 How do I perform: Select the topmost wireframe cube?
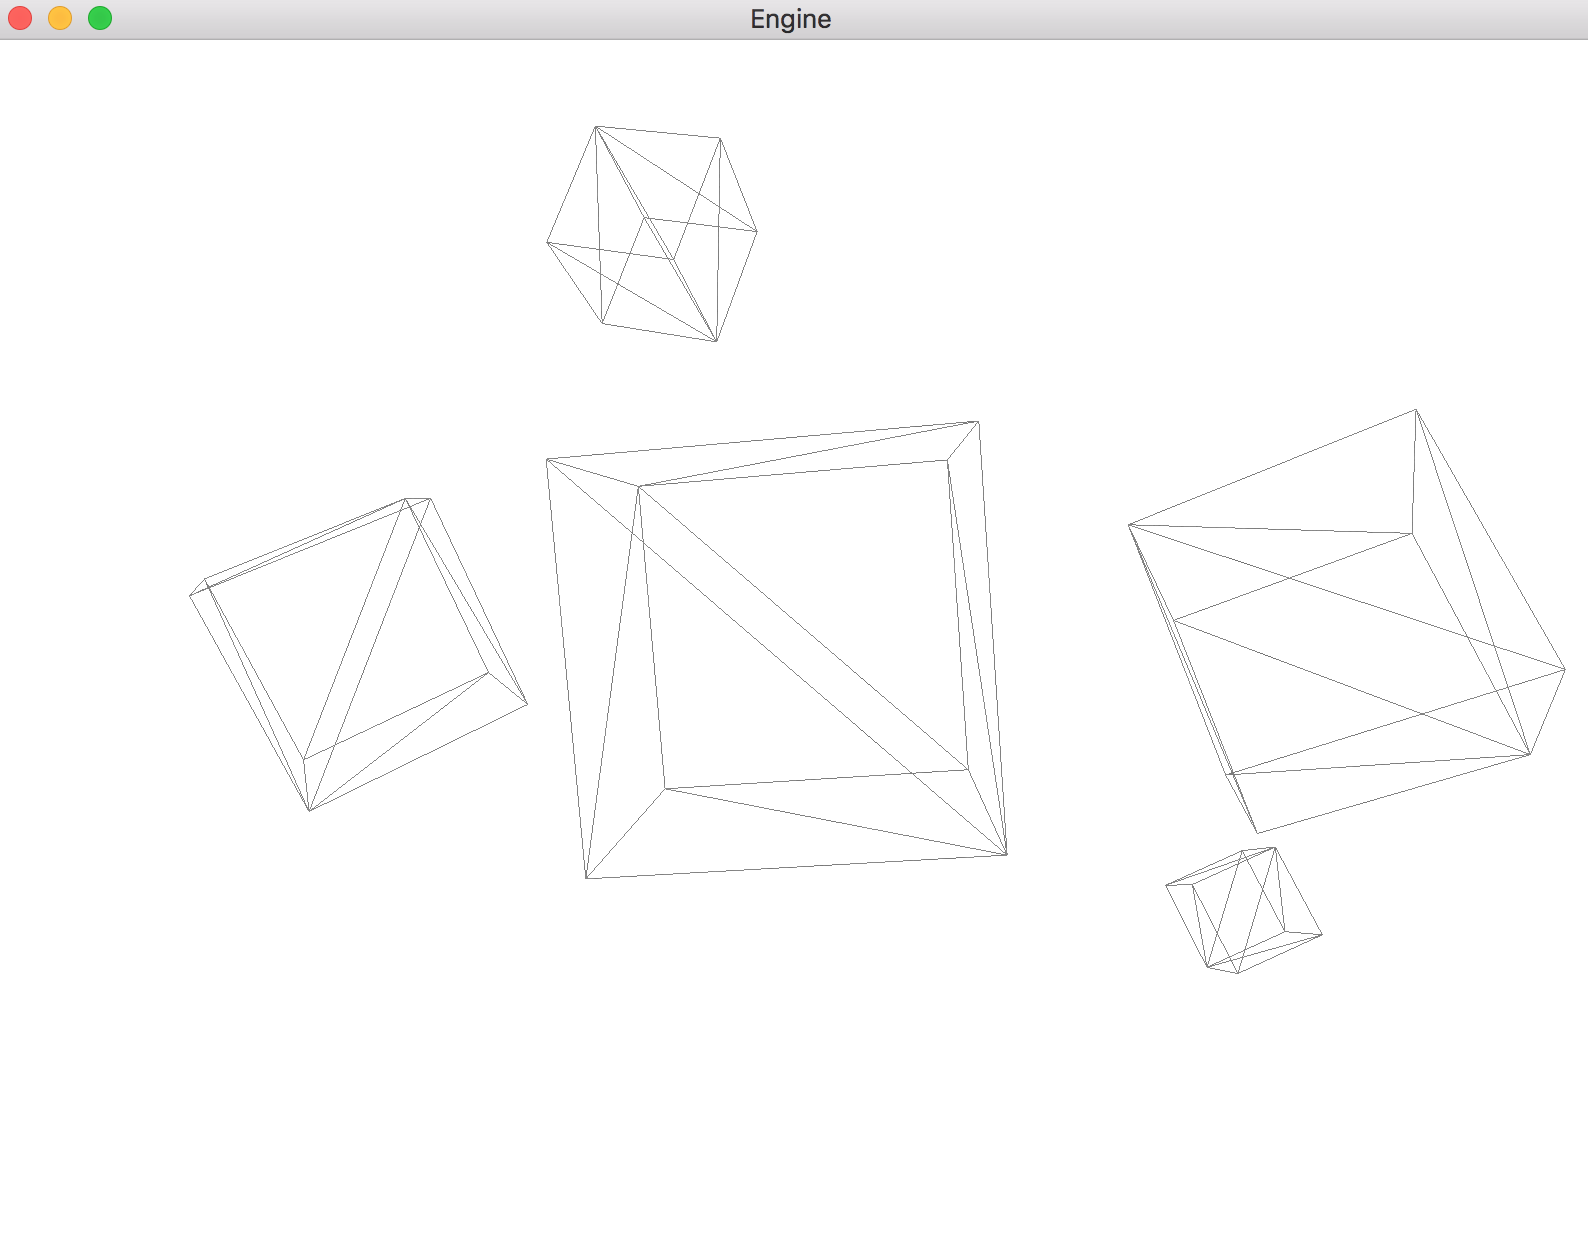pos(652,234)
